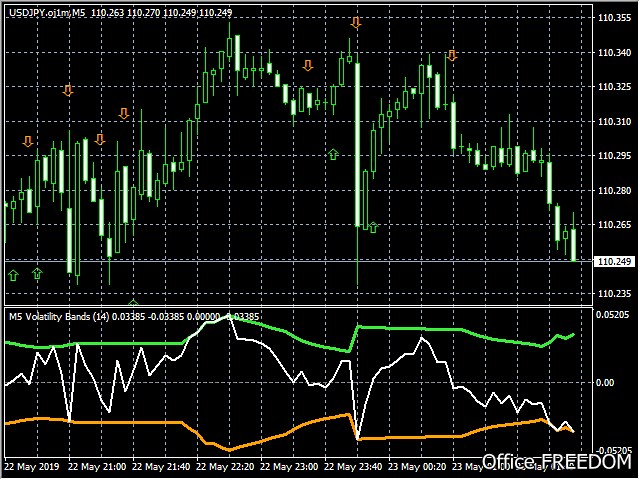This screenshot has height=480, width=640.
Task: Click the 22 May 21:00 time label
Action: point(97,467)
